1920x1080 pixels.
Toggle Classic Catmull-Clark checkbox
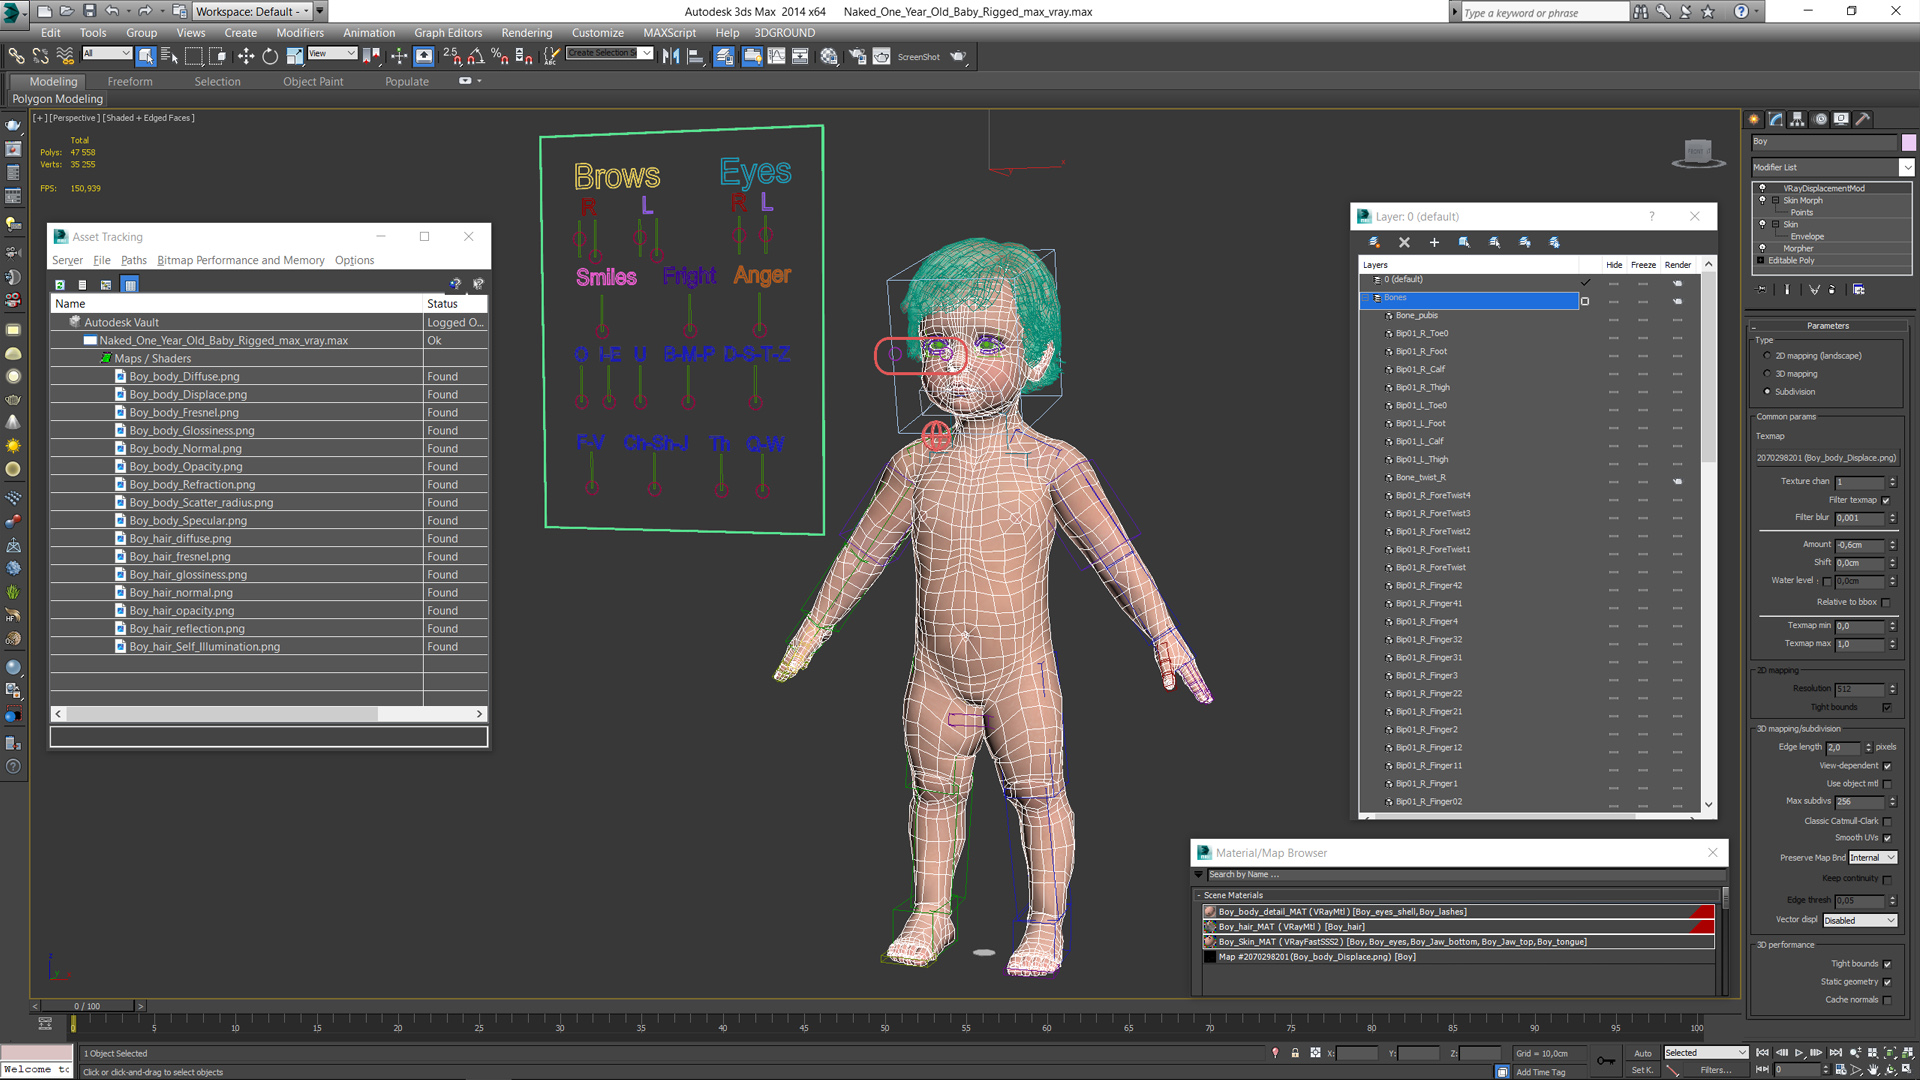click(x=1887, y=821)
